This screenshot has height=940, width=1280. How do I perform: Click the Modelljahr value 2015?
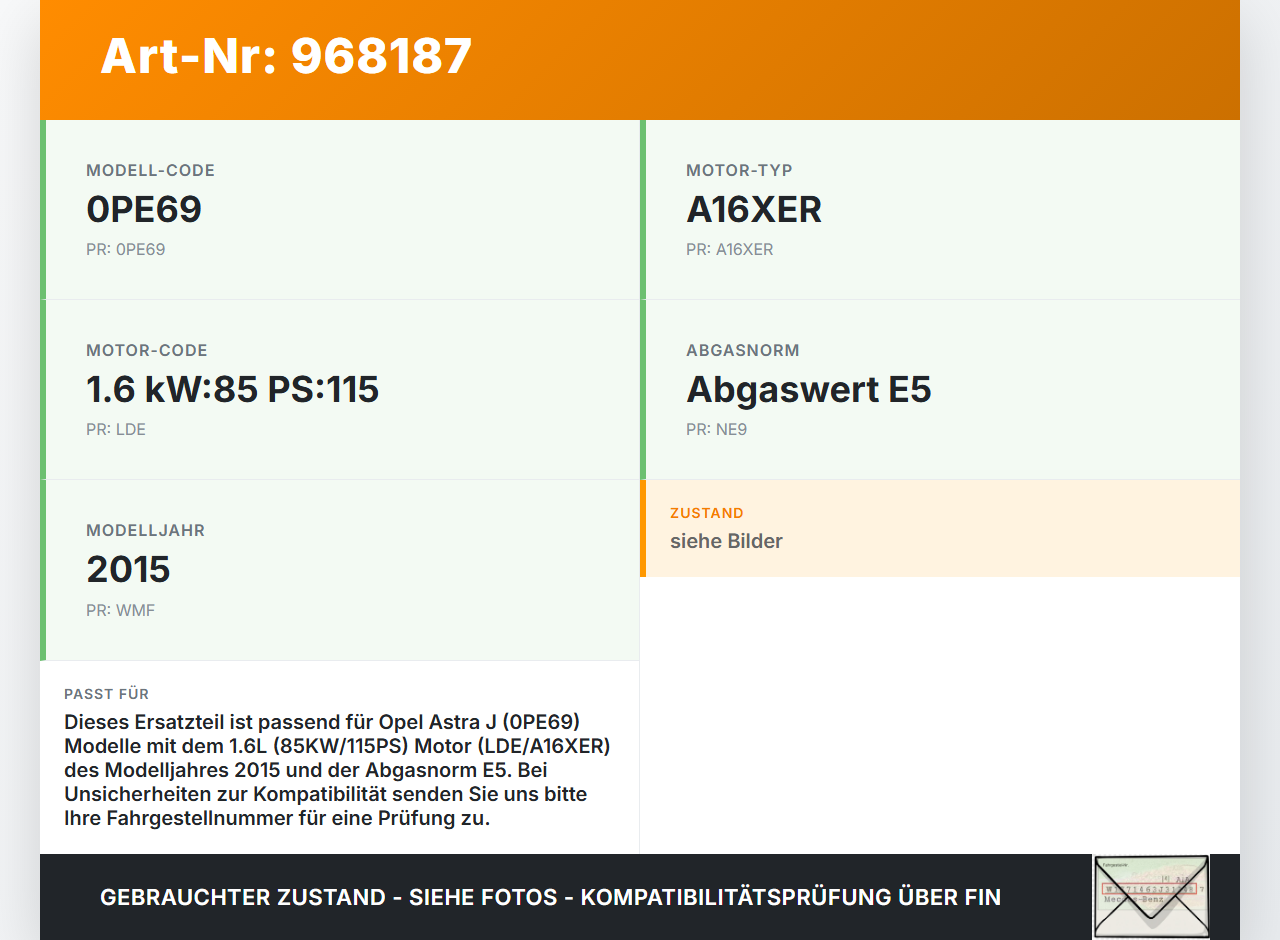(x=128, y=569)
